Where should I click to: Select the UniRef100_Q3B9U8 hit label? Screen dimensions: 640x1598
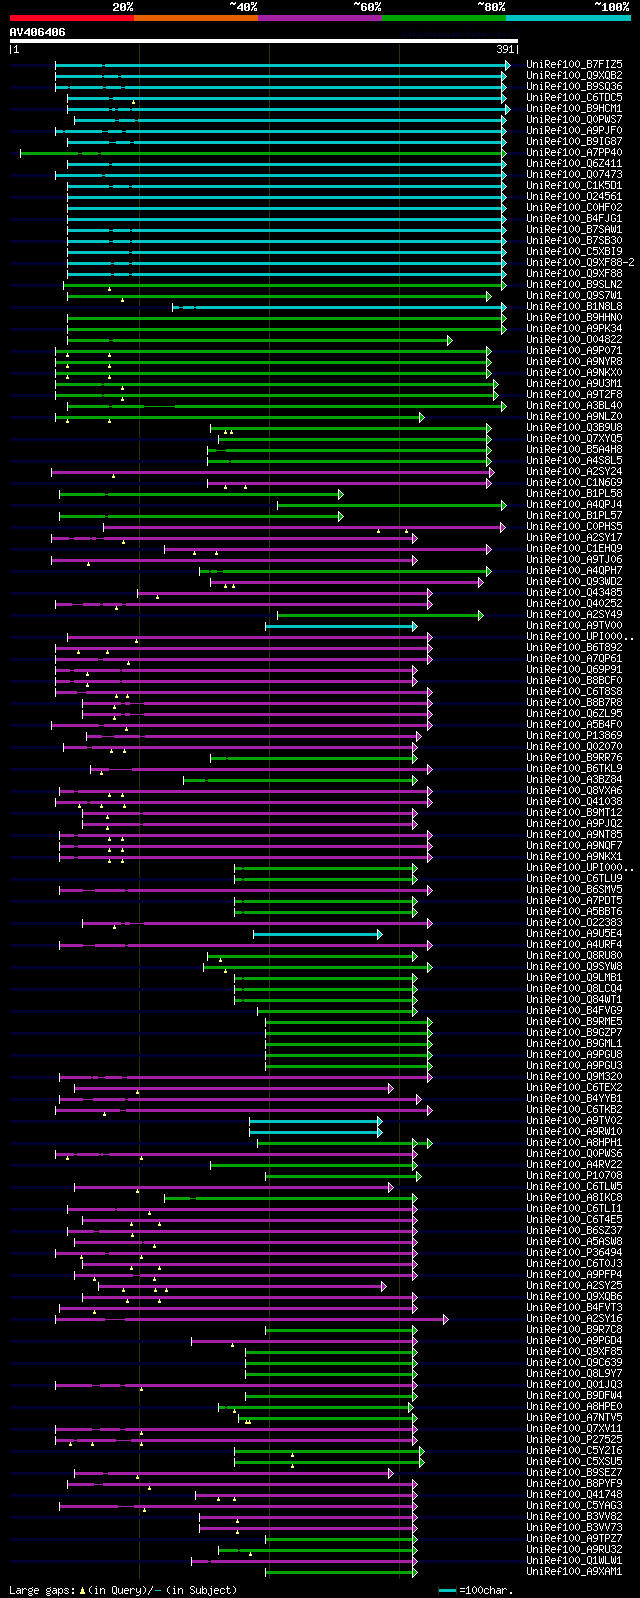pos(574,427)
